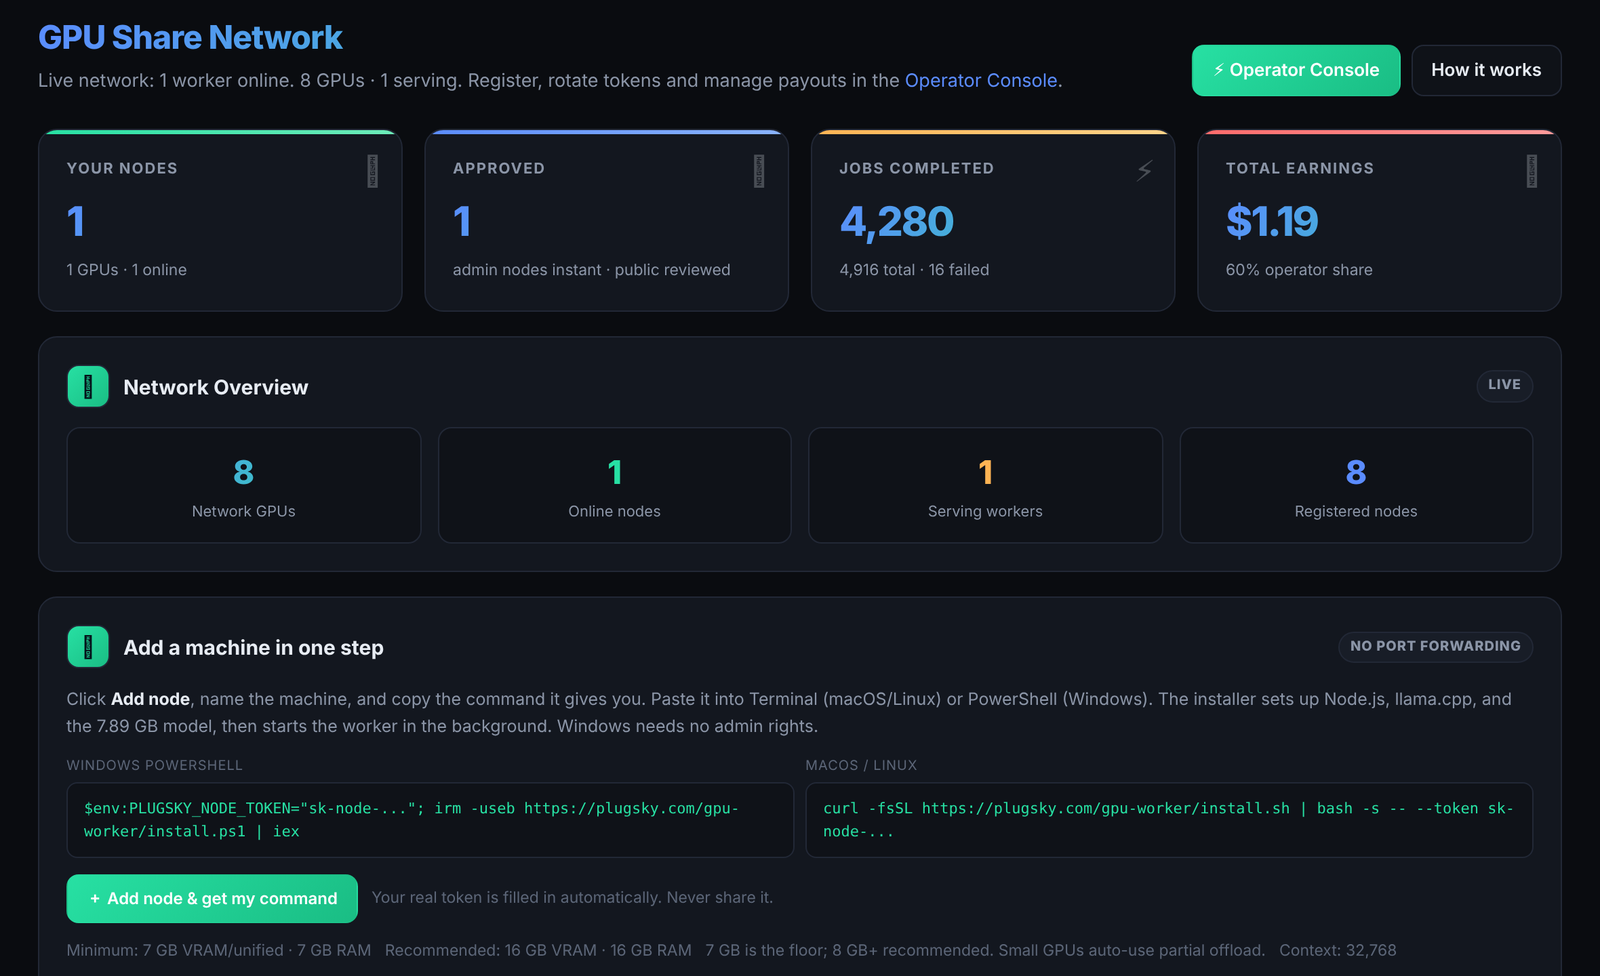Click the 'Context: 32,768' text
The image size is (1600, 976).
pyautogui.click(x=1338, y=950)
